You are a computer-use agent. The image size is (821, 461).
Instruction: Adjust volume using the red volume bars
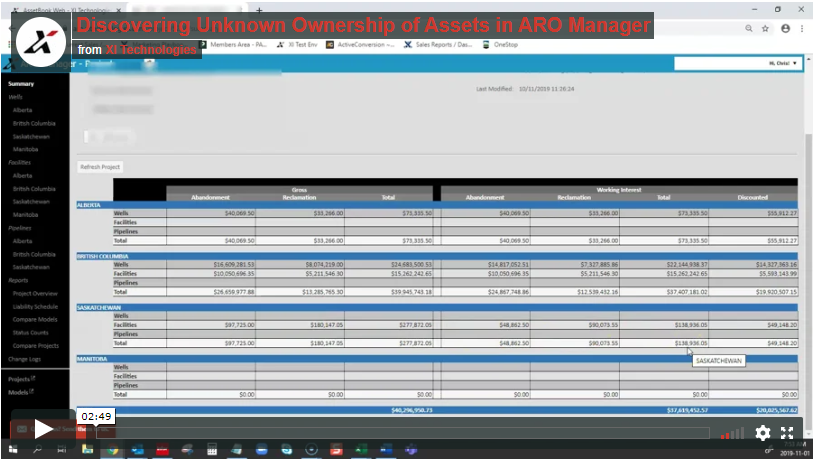[x=732, y=433]
